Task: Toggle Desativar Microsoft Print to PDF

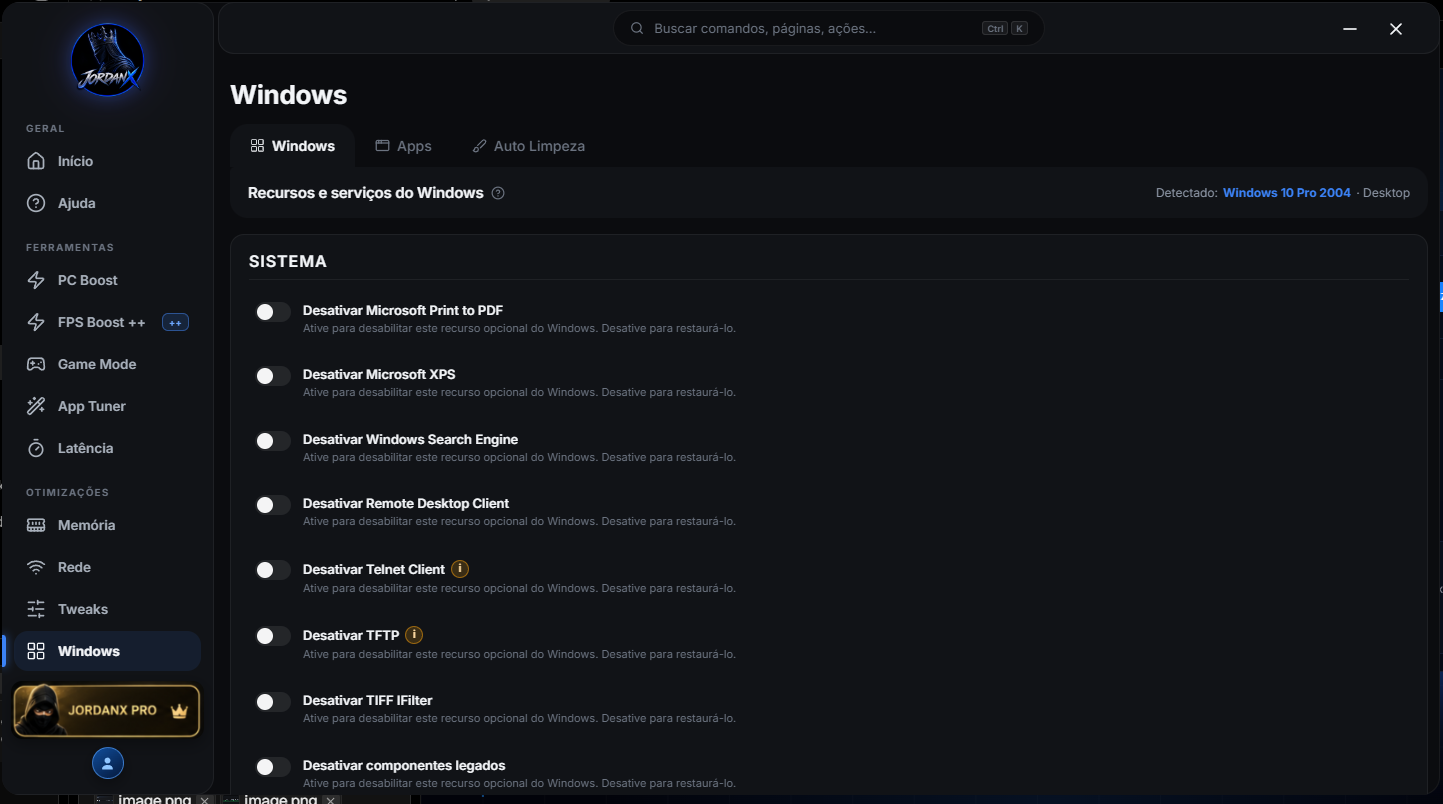Action: (x=272, y=312)
